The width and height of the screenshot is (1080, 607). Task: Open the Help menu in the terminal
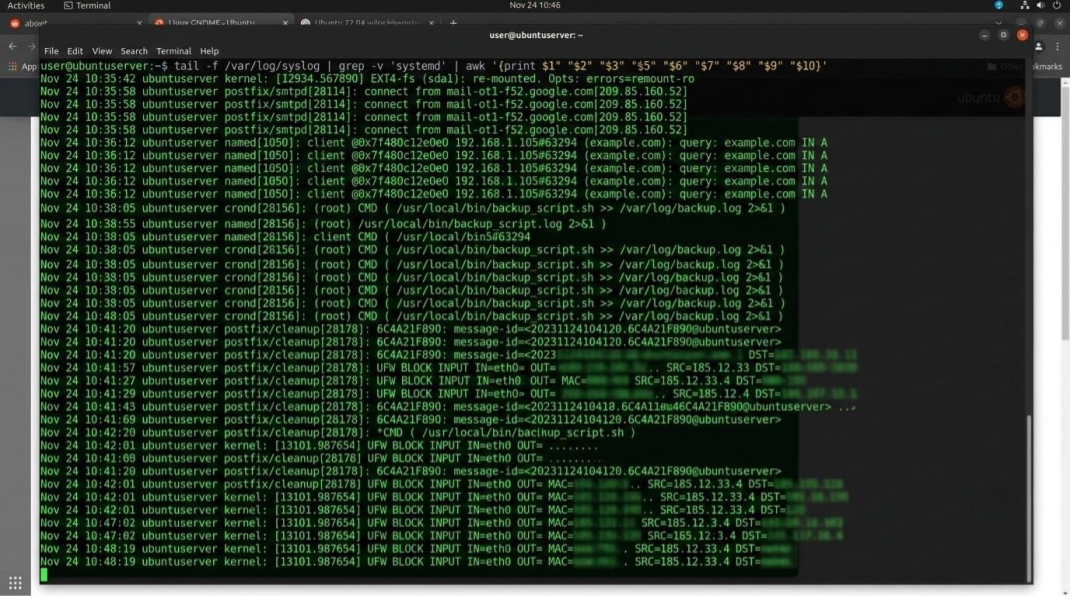(x=209, y=51)
